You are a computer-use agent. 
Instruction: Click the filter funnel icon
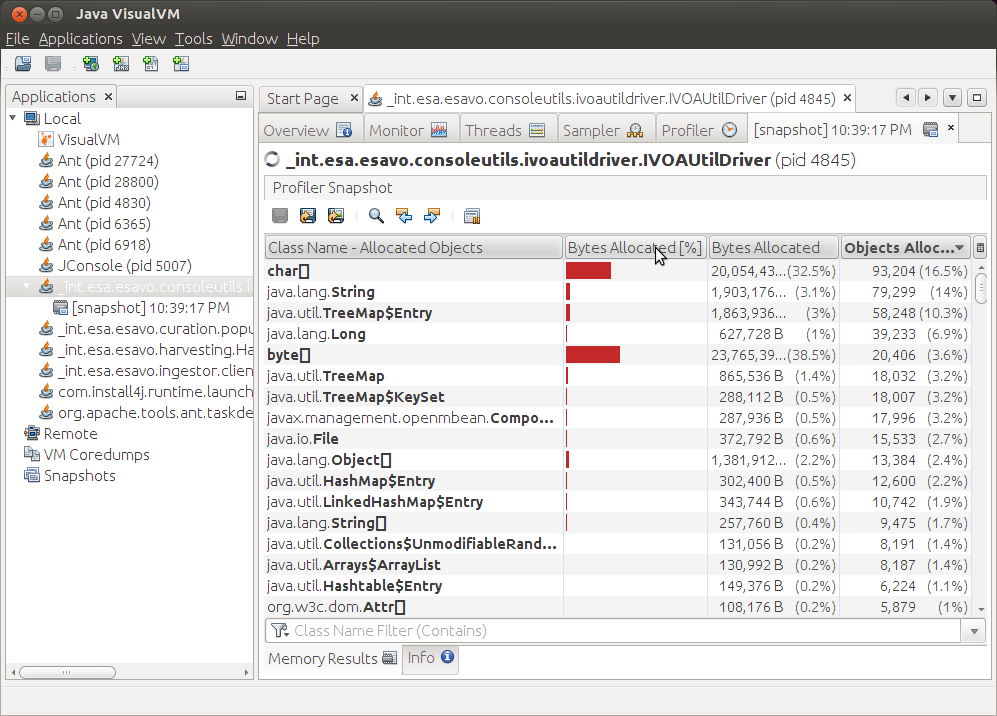(279, 630)
